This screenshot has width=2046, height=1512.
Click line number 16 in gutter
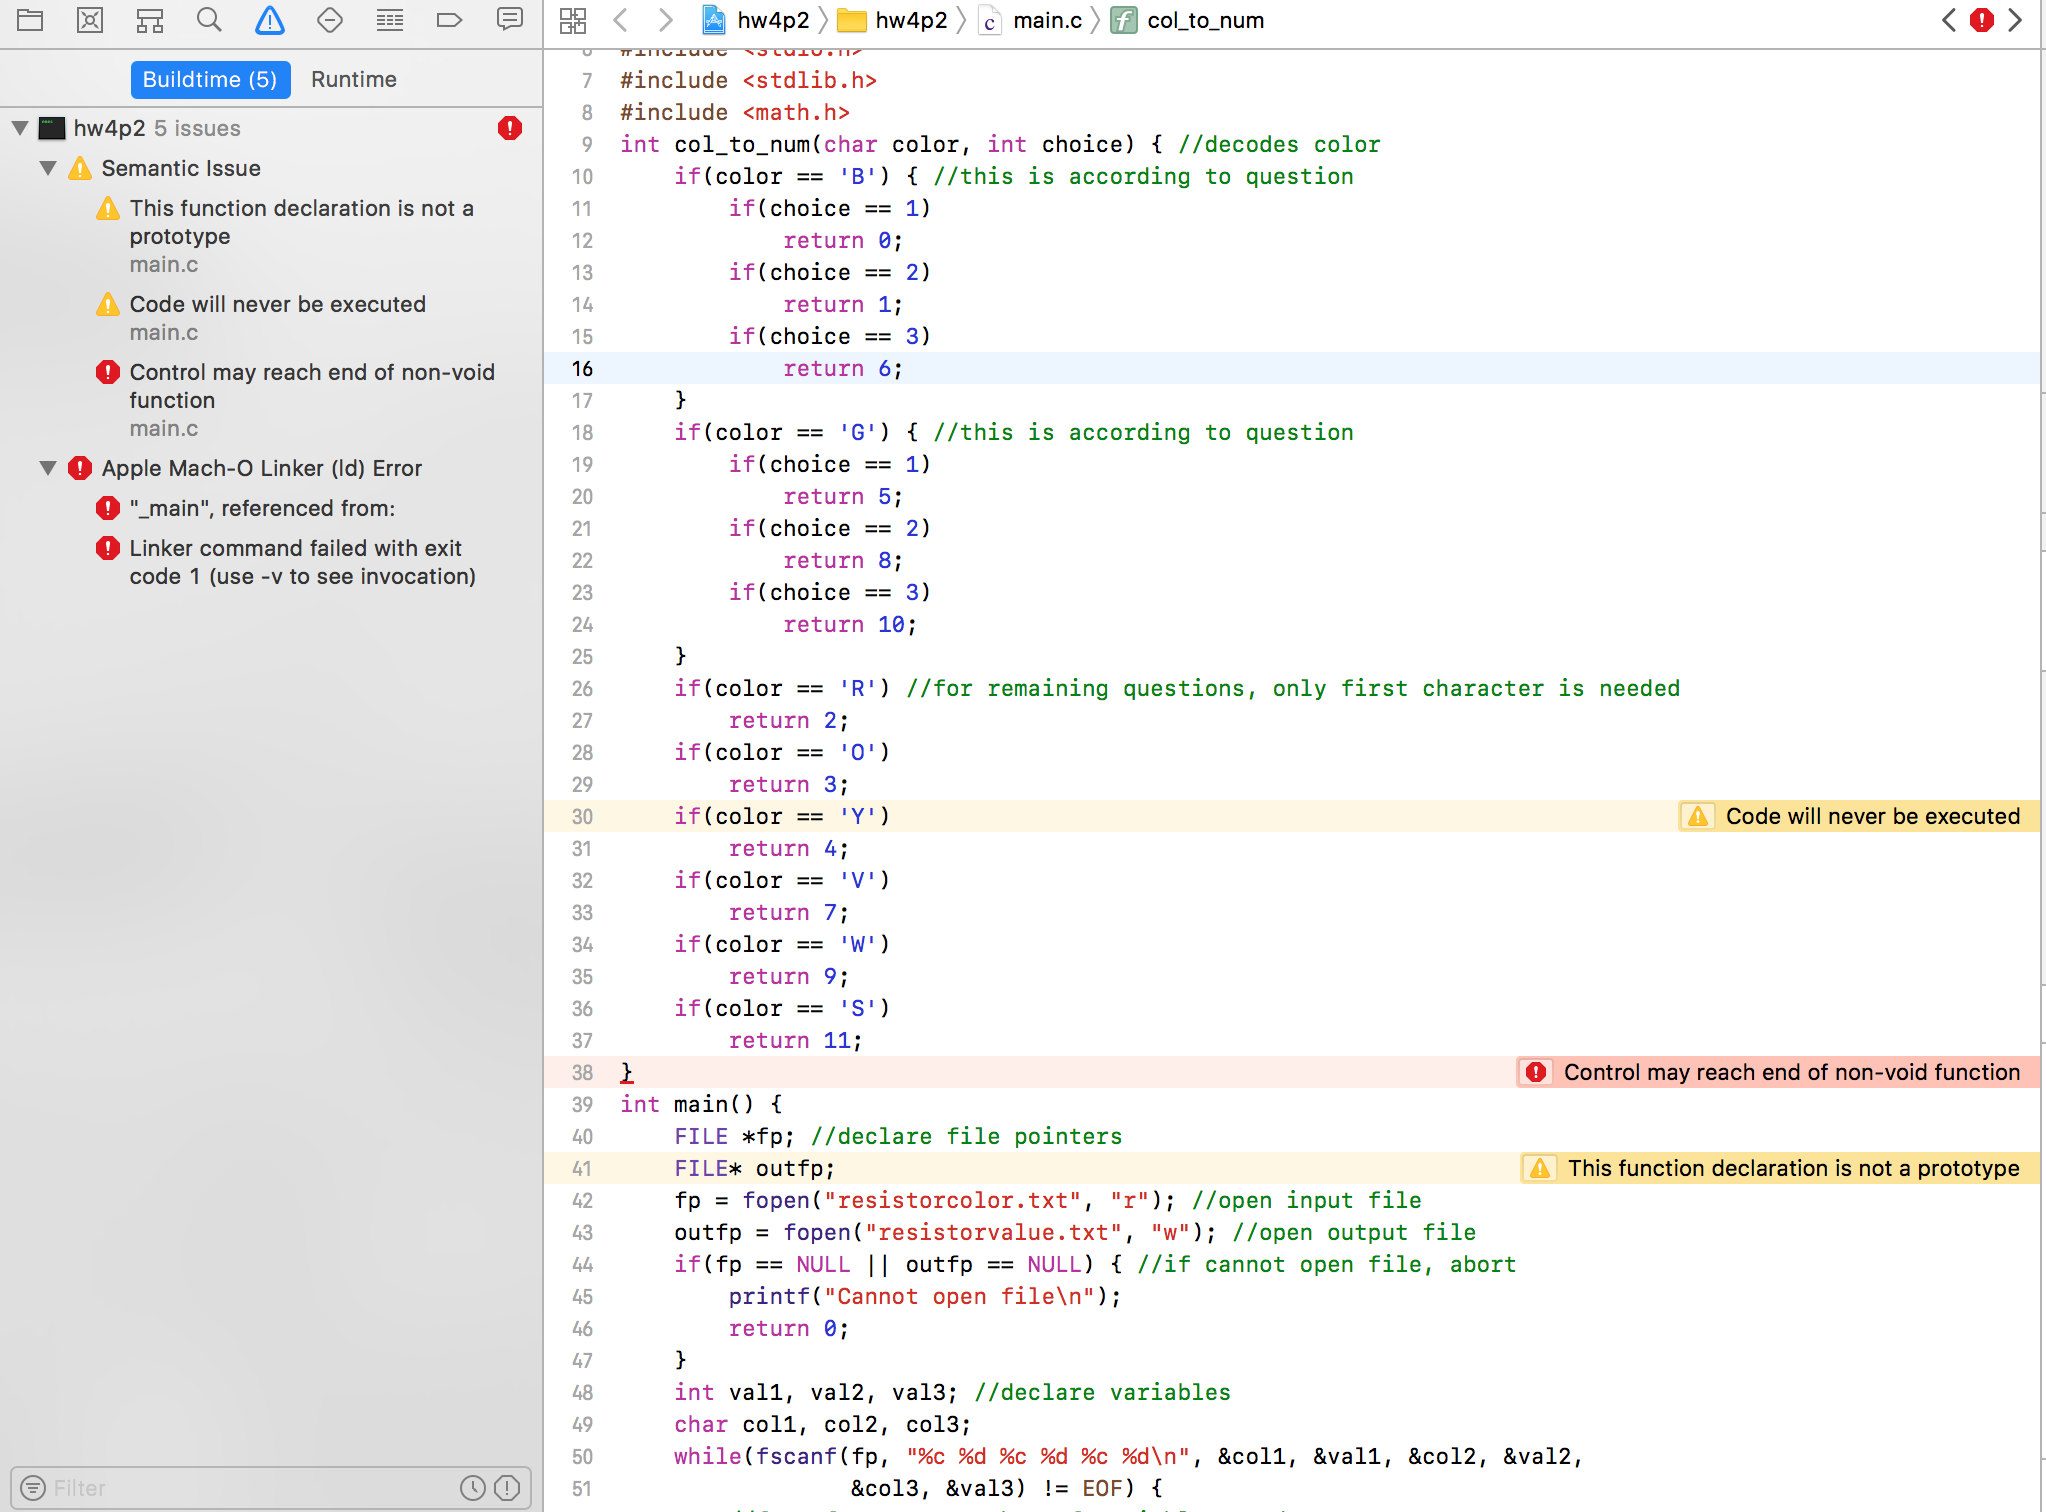tap(582, 368)
